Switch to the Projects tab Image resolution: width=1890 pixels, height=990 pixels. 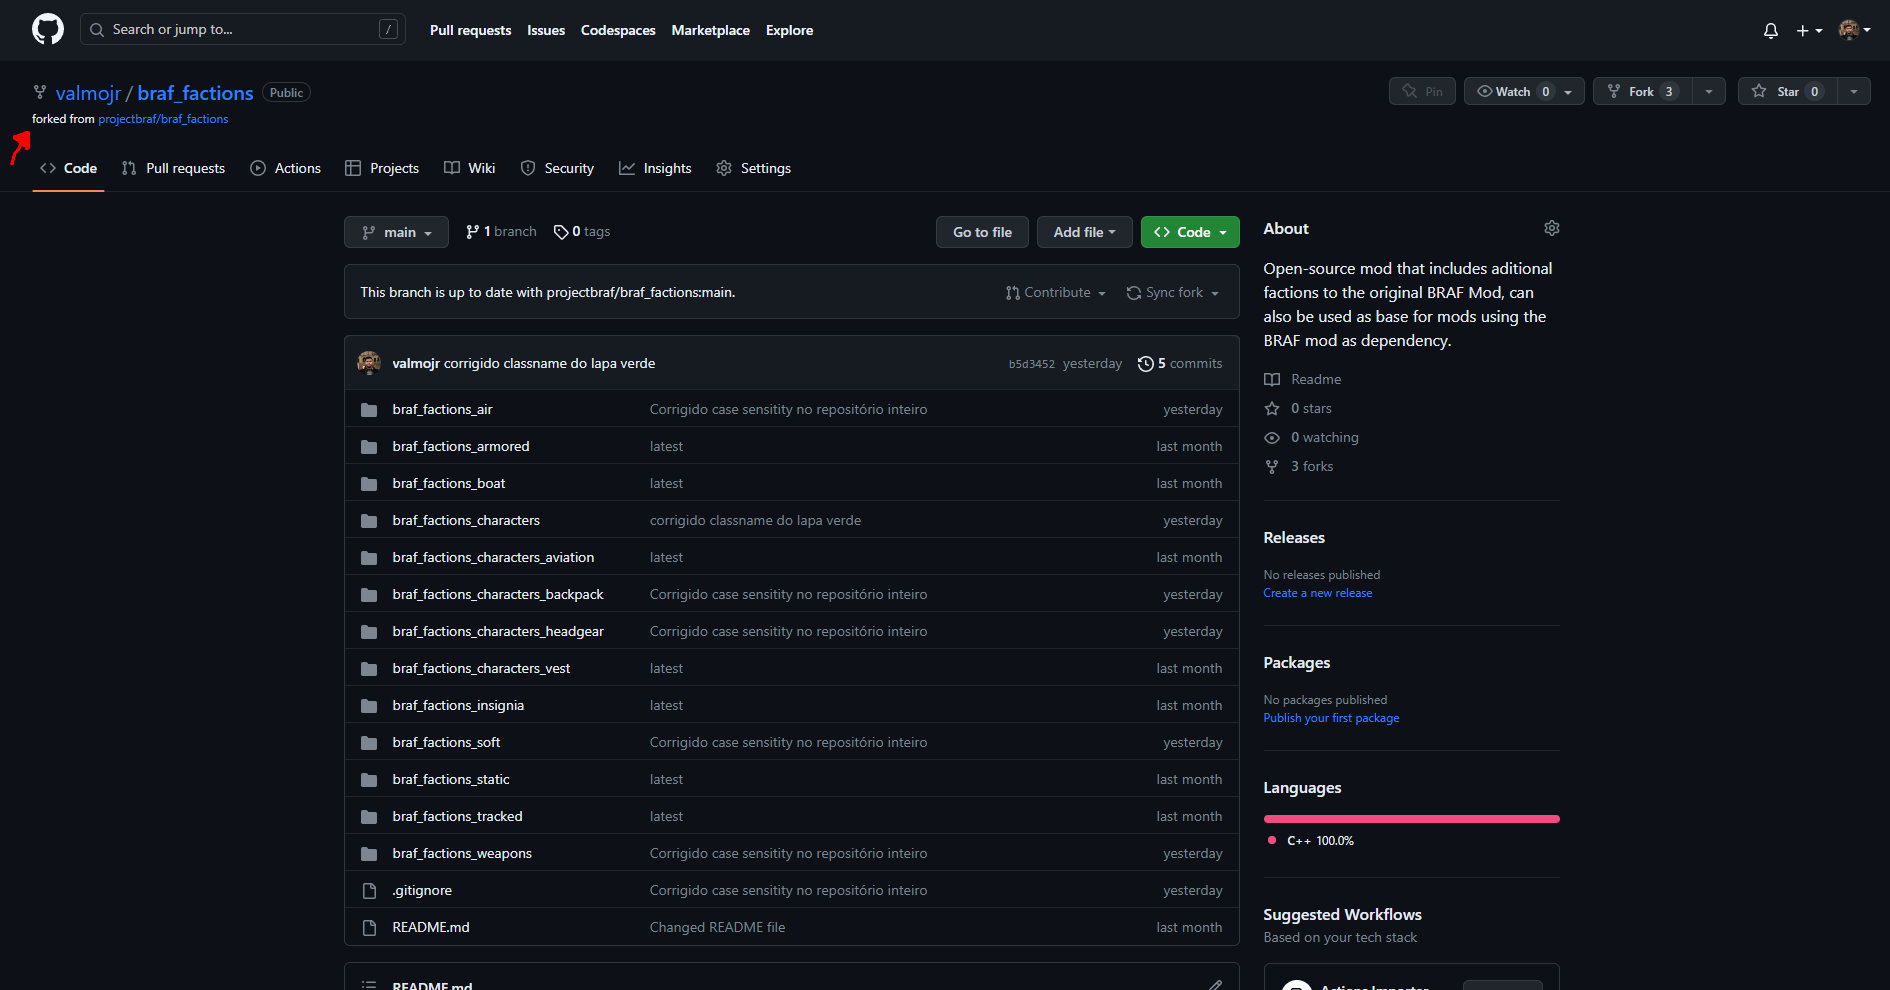click(x=382, y=168)
